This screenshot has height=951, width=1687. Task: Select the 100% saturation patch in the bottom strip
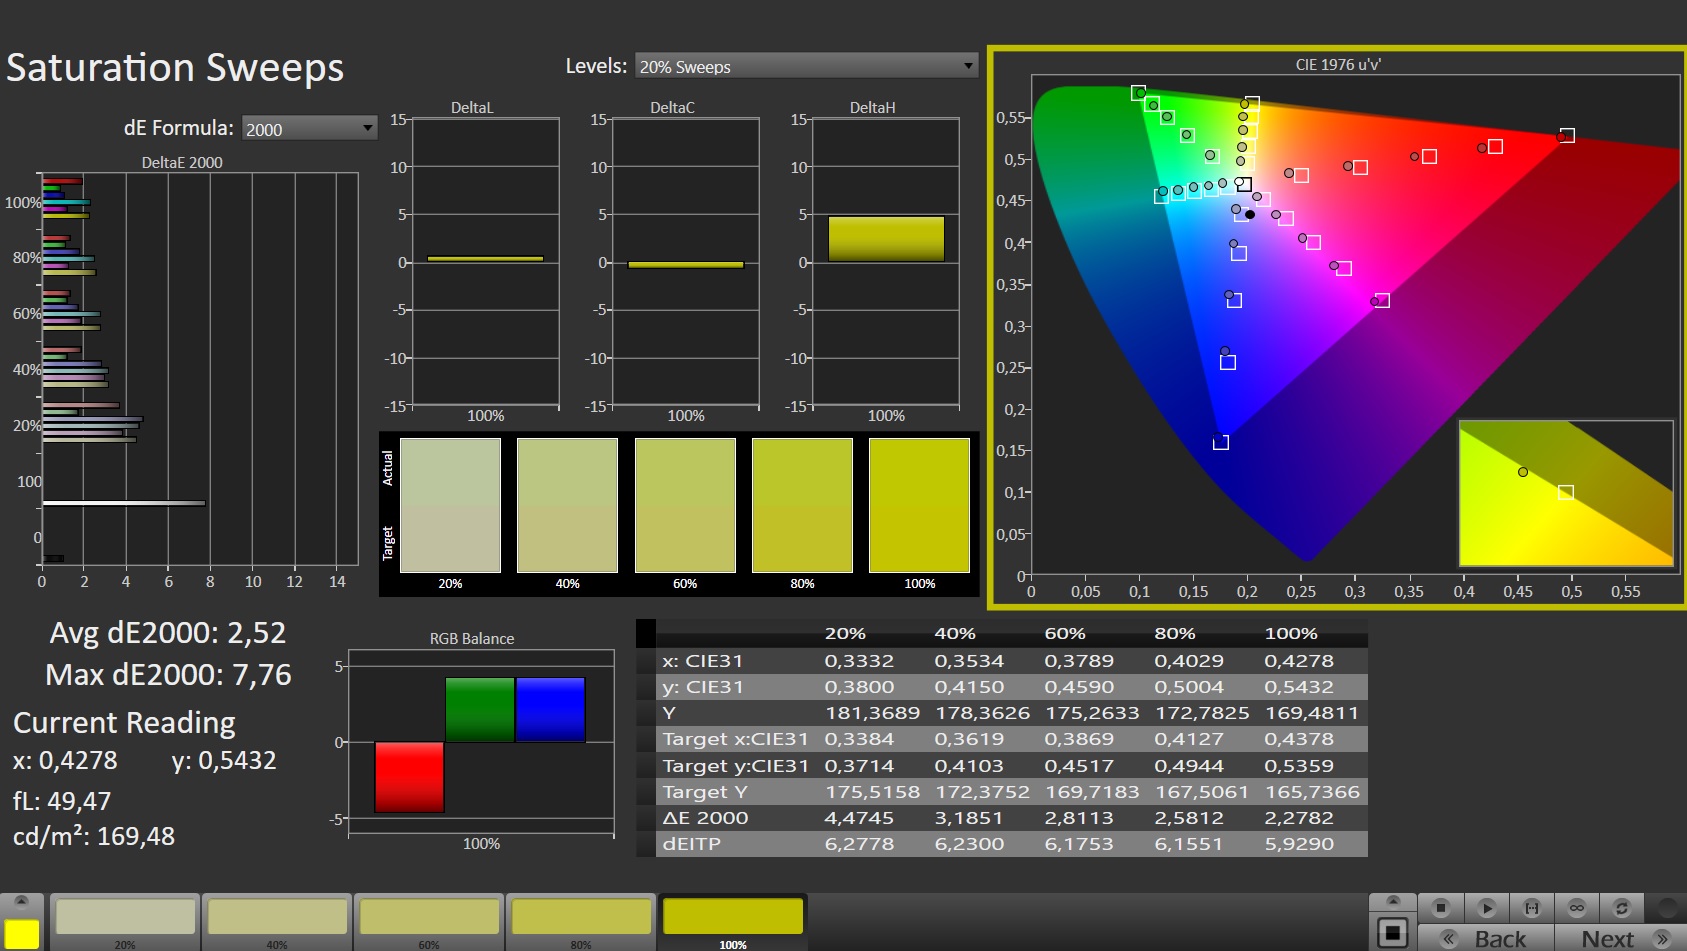[x=733, y=922]
